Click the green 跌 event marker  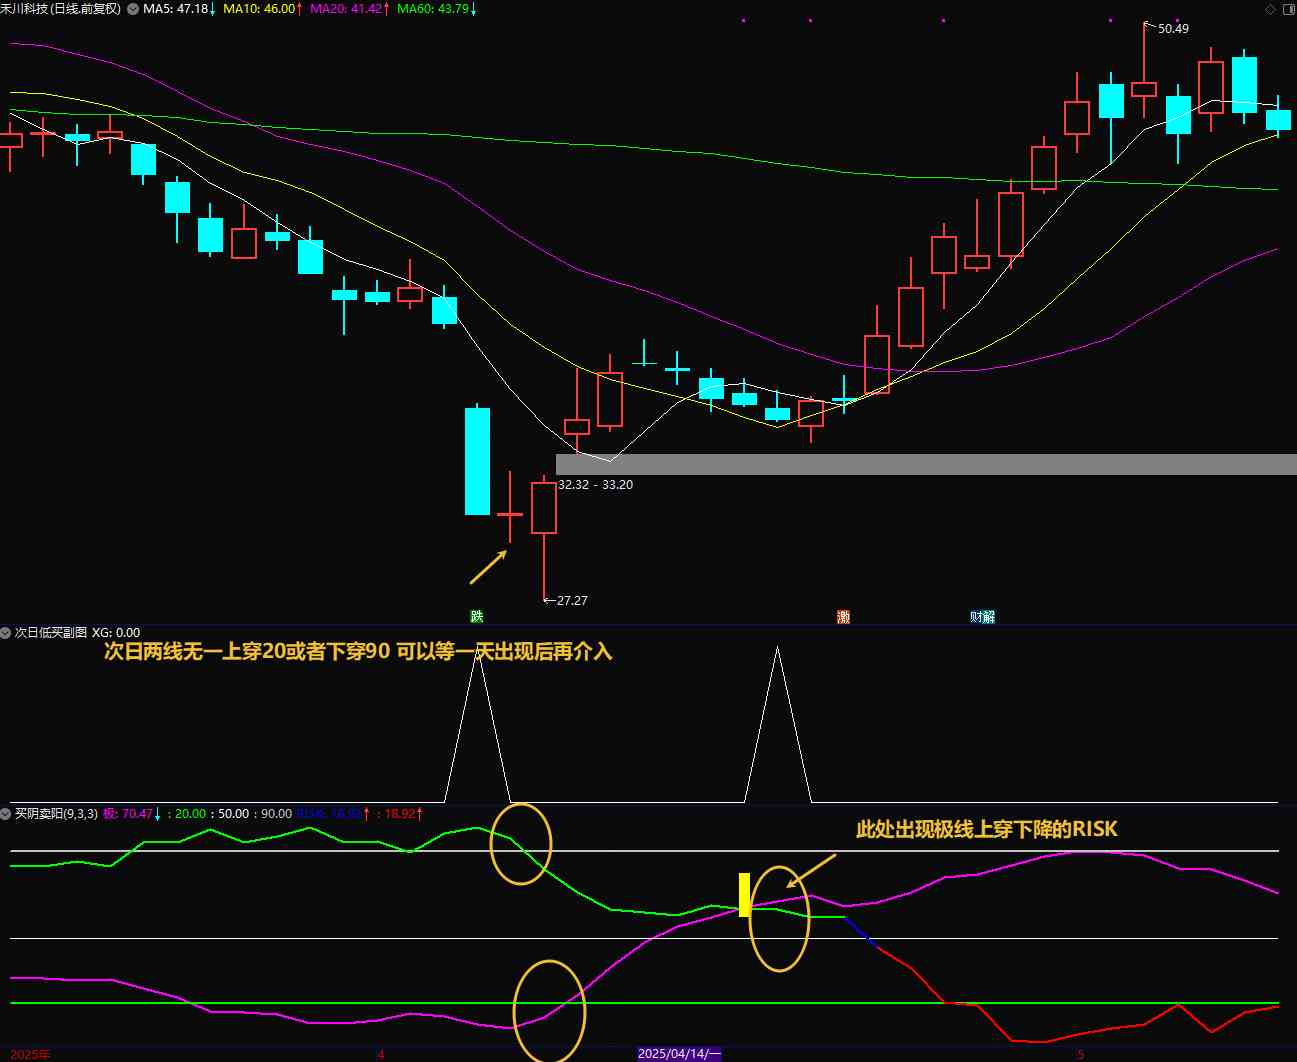click(477, 616)
